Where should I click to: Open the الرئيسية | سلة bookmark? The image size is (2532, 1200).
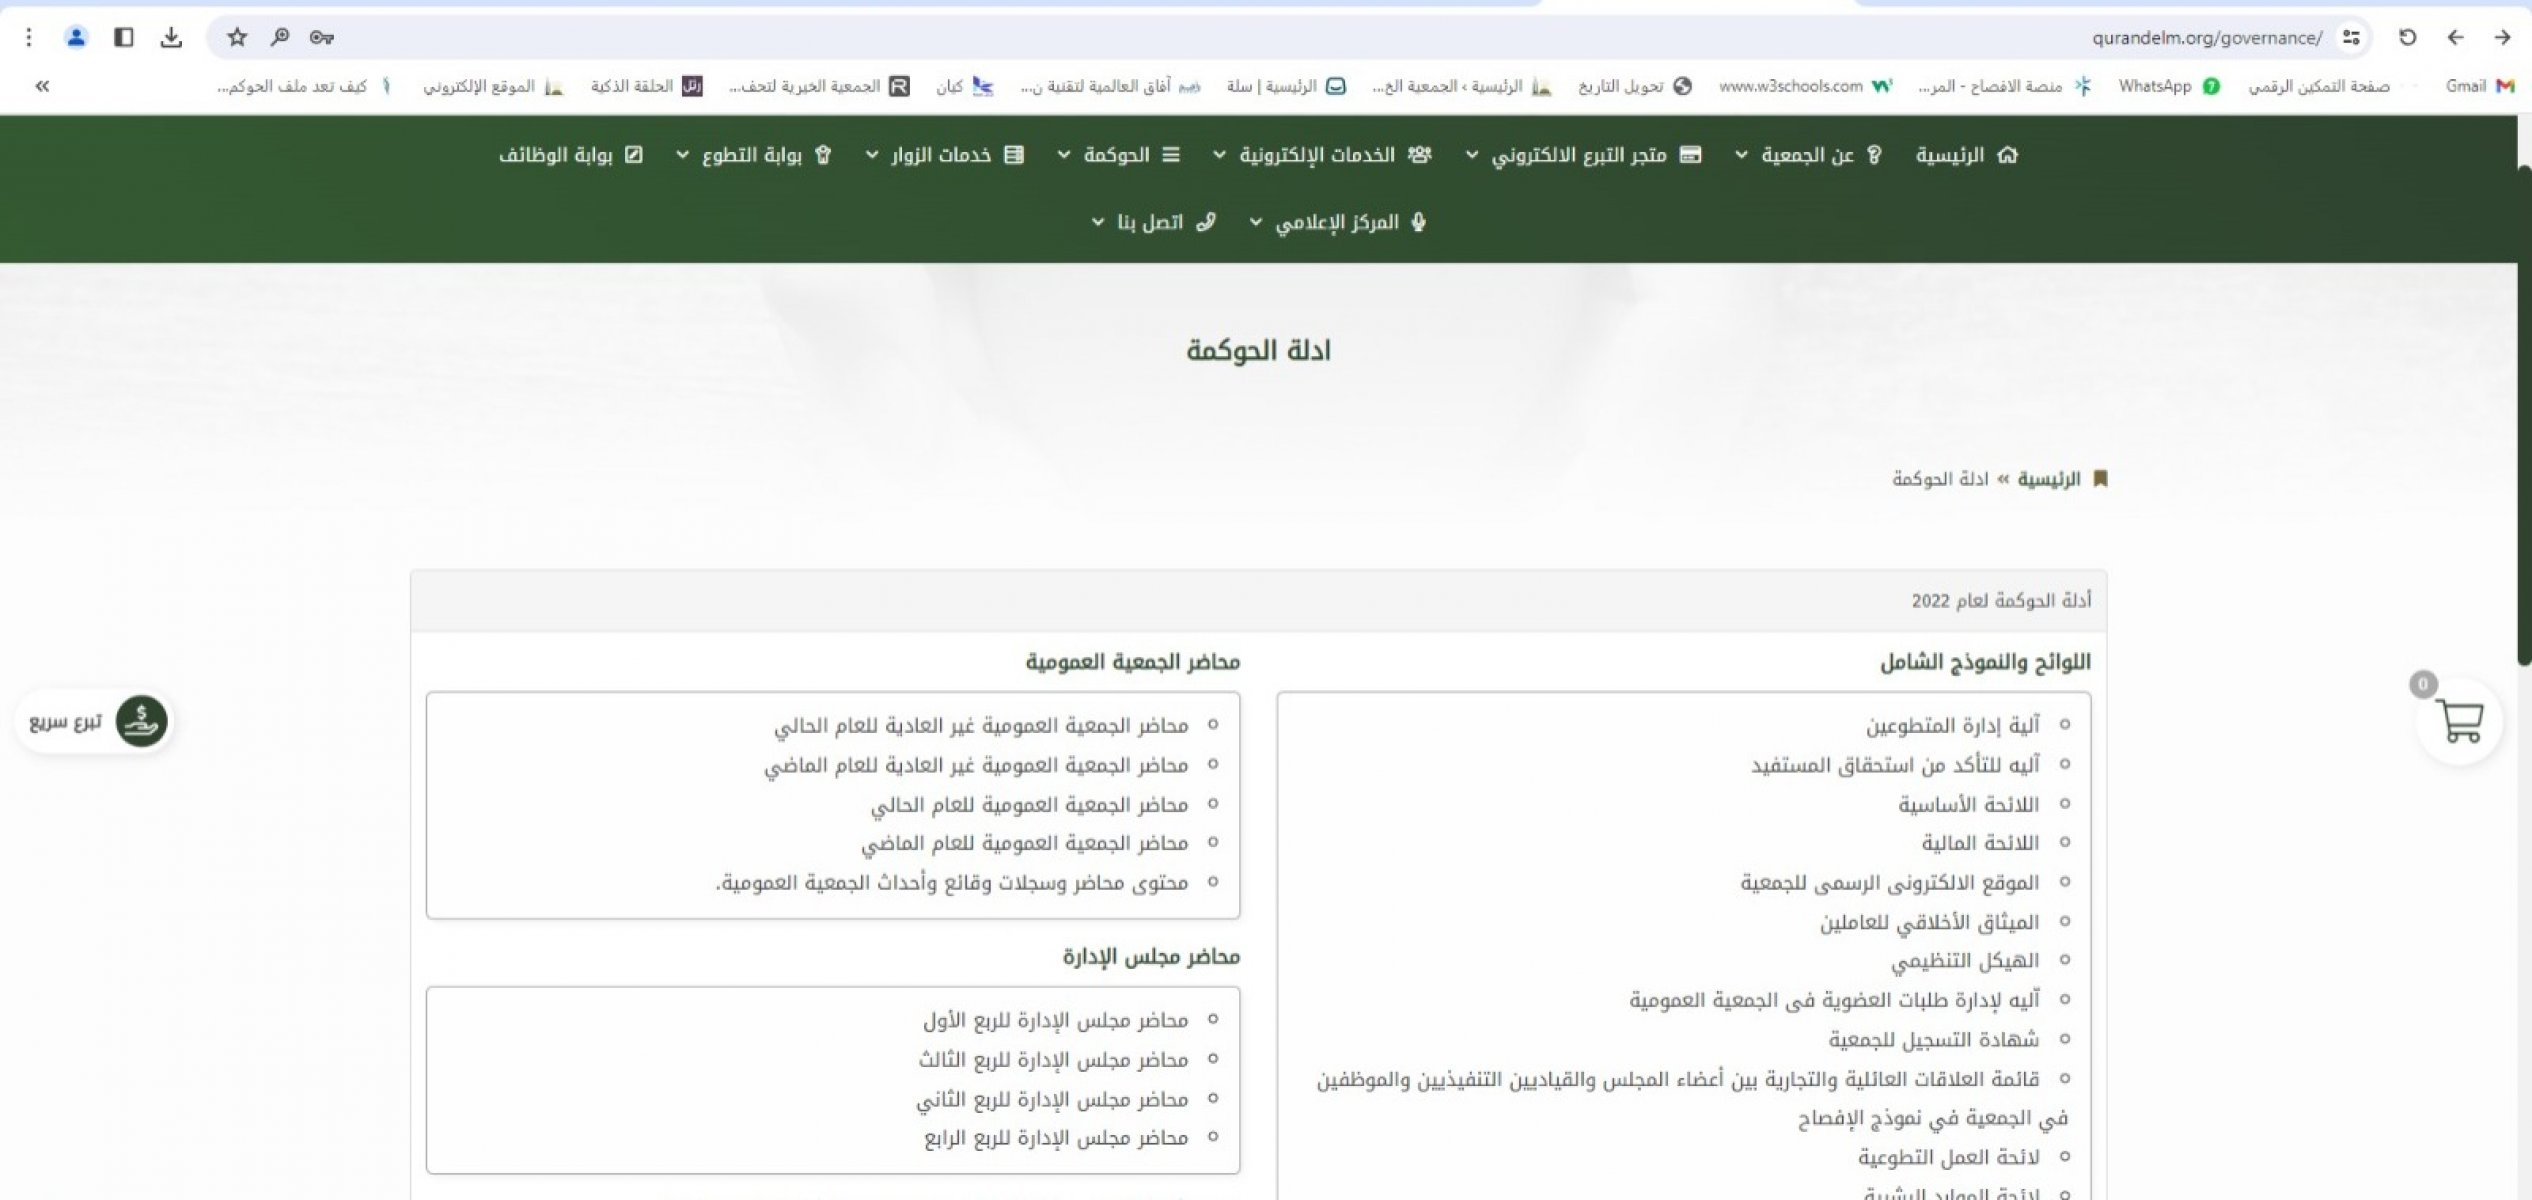pos(1286,86)
